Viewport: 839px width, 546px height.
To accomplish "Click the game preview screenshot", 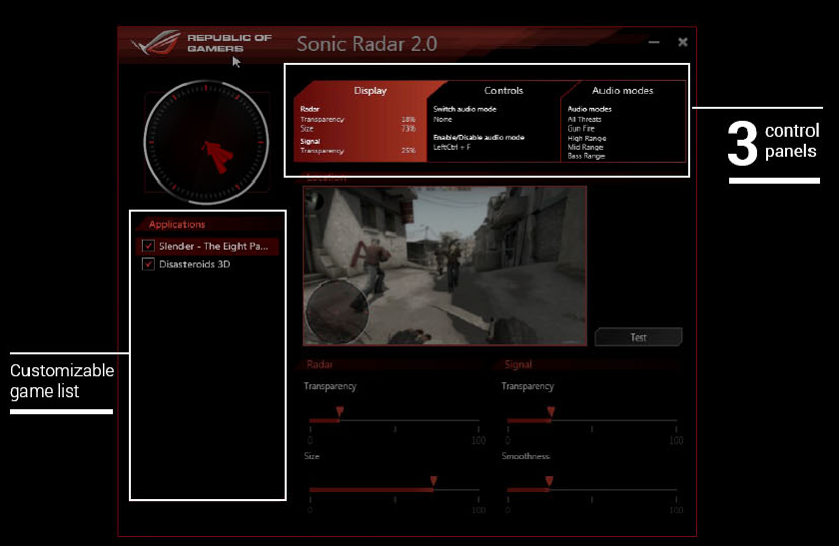I will pos(445,266).
